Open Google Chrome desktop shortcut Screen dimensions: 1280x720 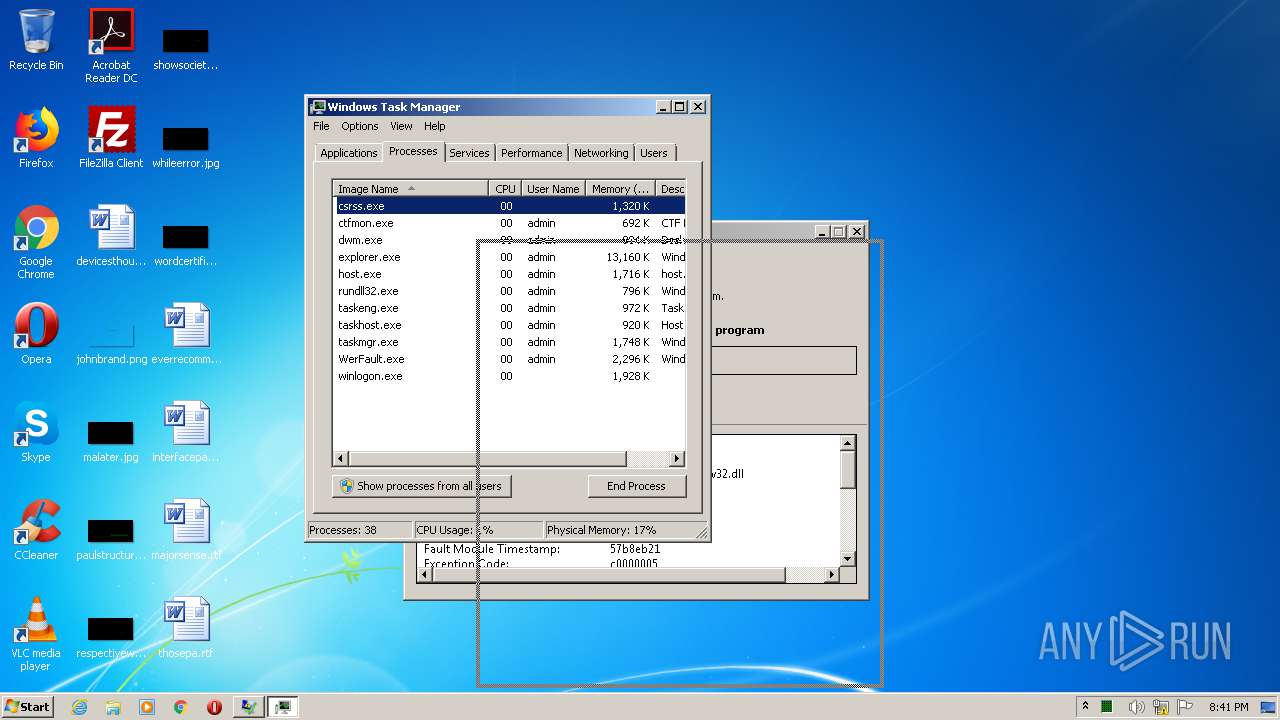coord(36,242)
